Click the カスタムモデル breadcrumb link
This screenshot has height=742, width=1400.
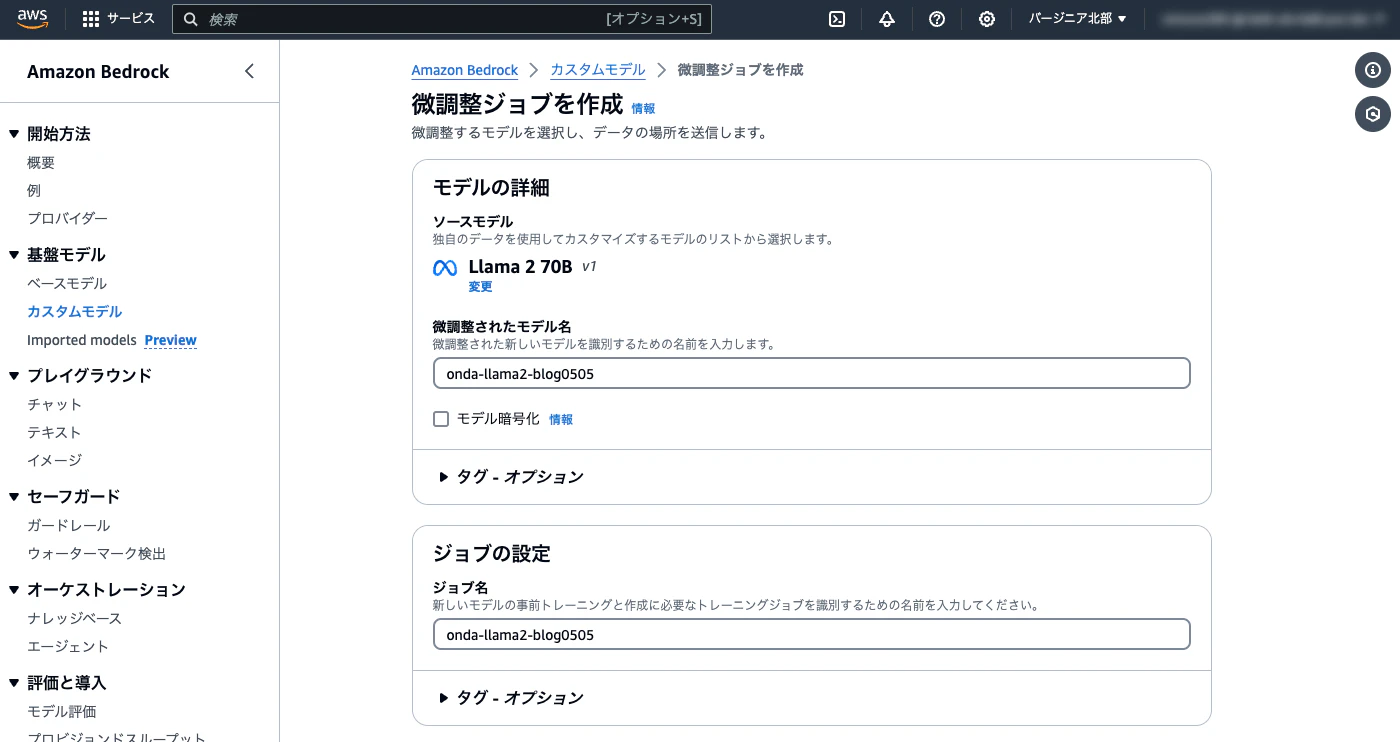tap(598, 70)
